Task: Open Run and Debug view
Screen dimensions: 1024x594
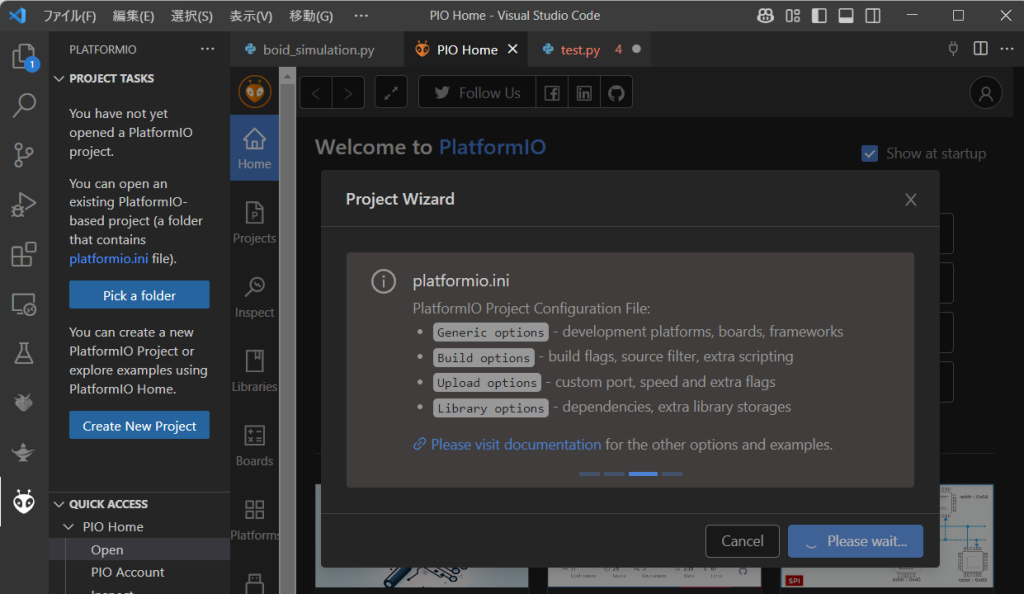Action: point(24,205)
